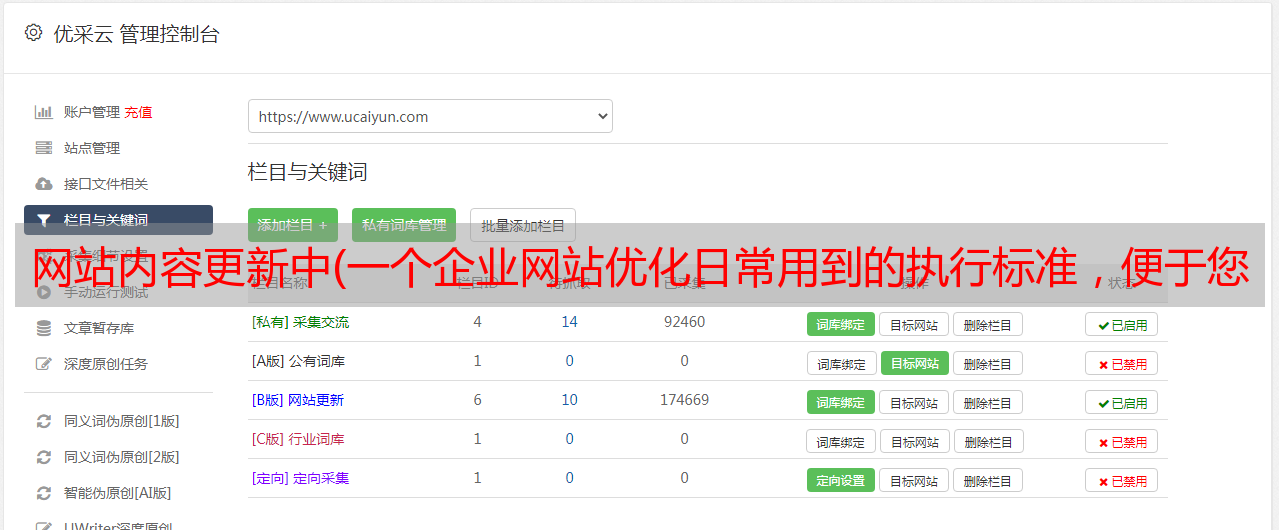Click refresh icon beside 智能伪原创[AI版]
Viewport: 1279px width, 530px height.
43,493
